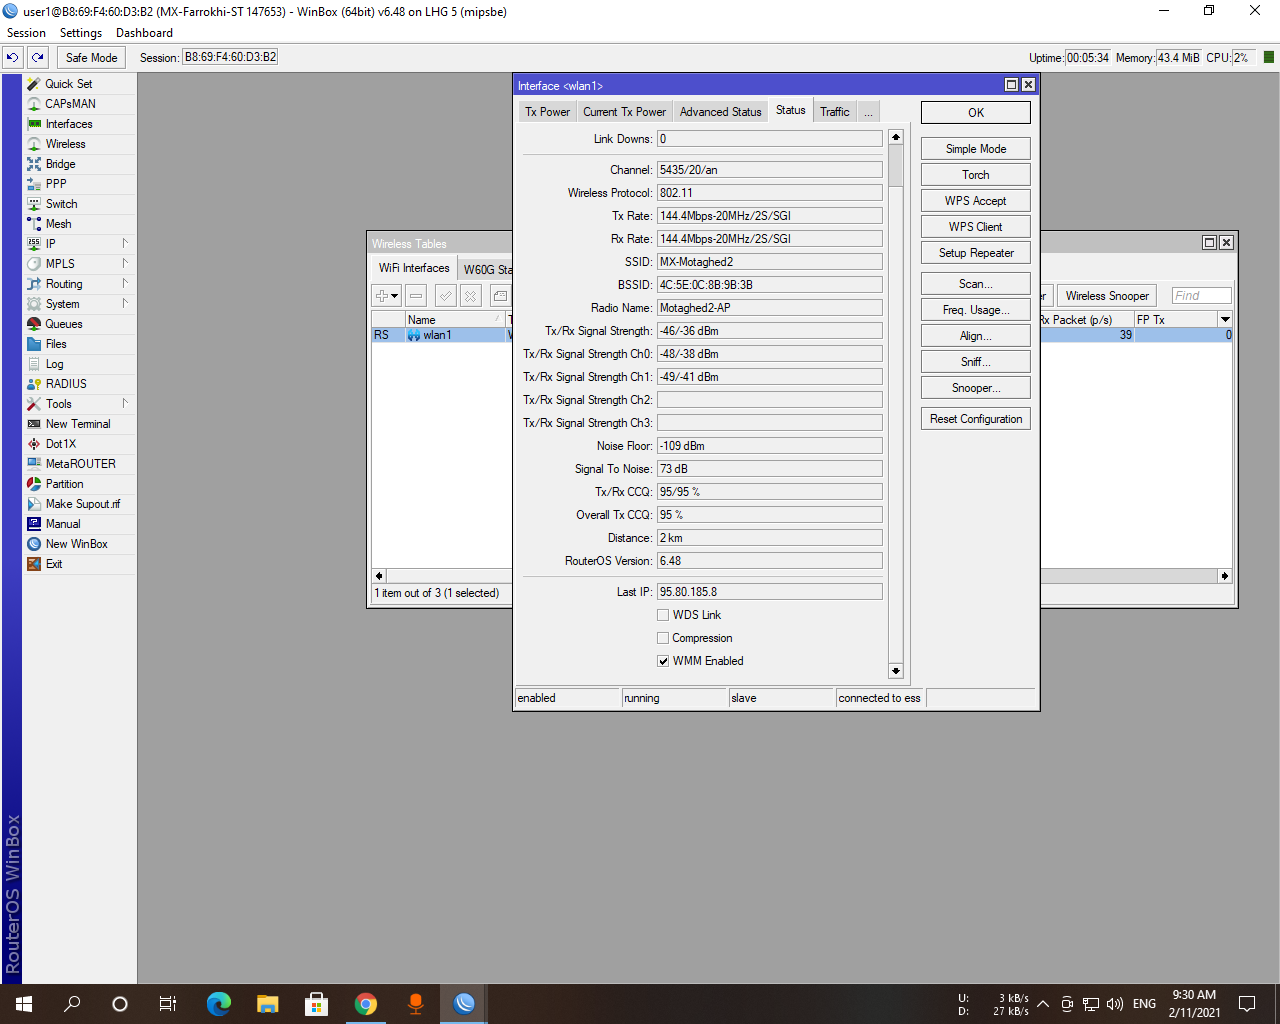This screenshot has width=1280, height=1024.
Task: Toggle Compression checkbox
Action: coord(663,638)
